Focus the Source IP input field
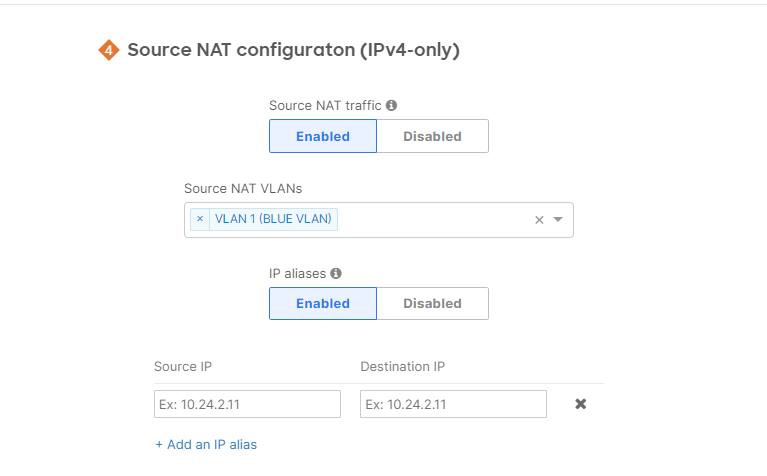Image resolution: width=767 pixels, height=476 pixels. click(248, 404)
